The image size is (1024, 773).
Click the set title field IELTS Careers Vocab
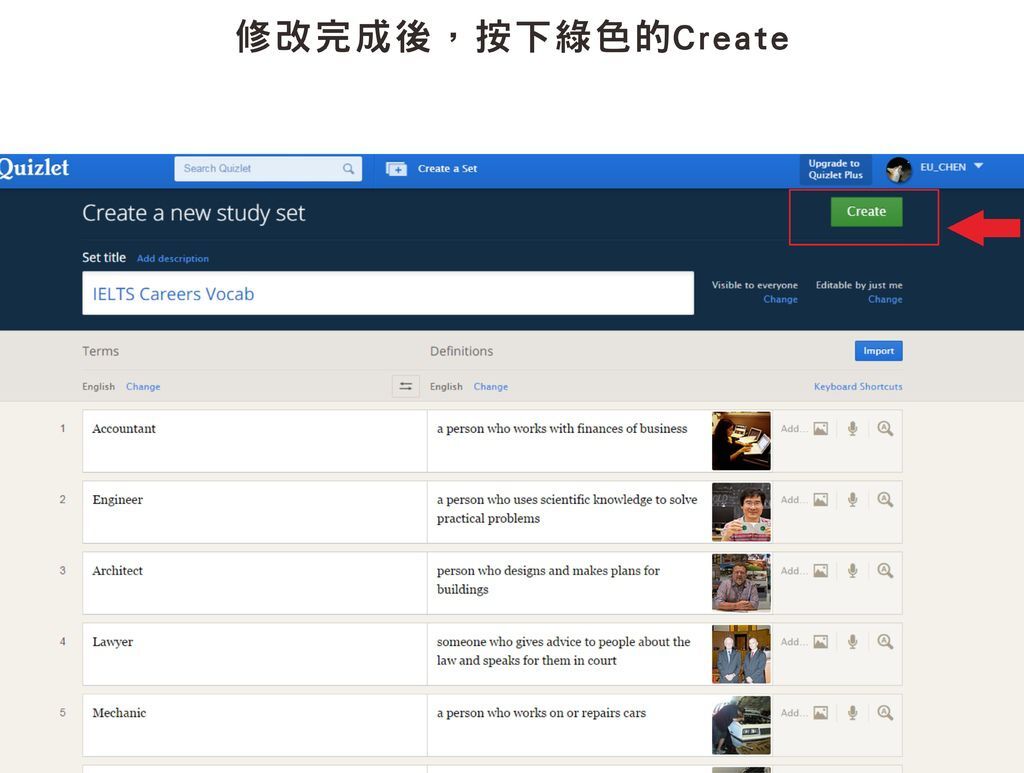point(388,293)
